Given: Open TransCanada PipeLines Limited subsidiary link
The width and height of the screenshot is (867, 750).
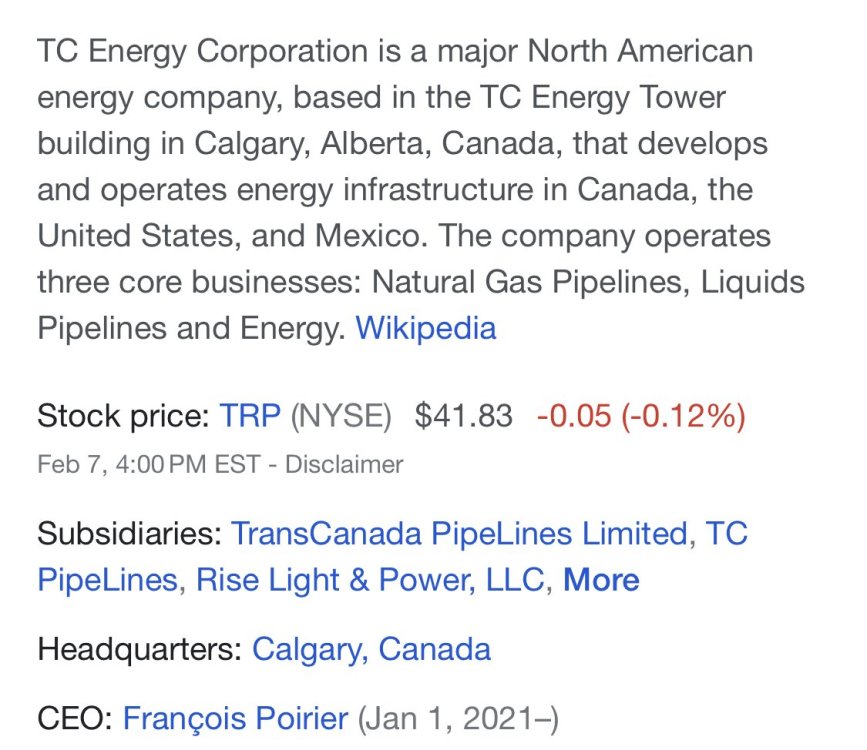Looking at the screenshot, I should [x=459, y=534].
